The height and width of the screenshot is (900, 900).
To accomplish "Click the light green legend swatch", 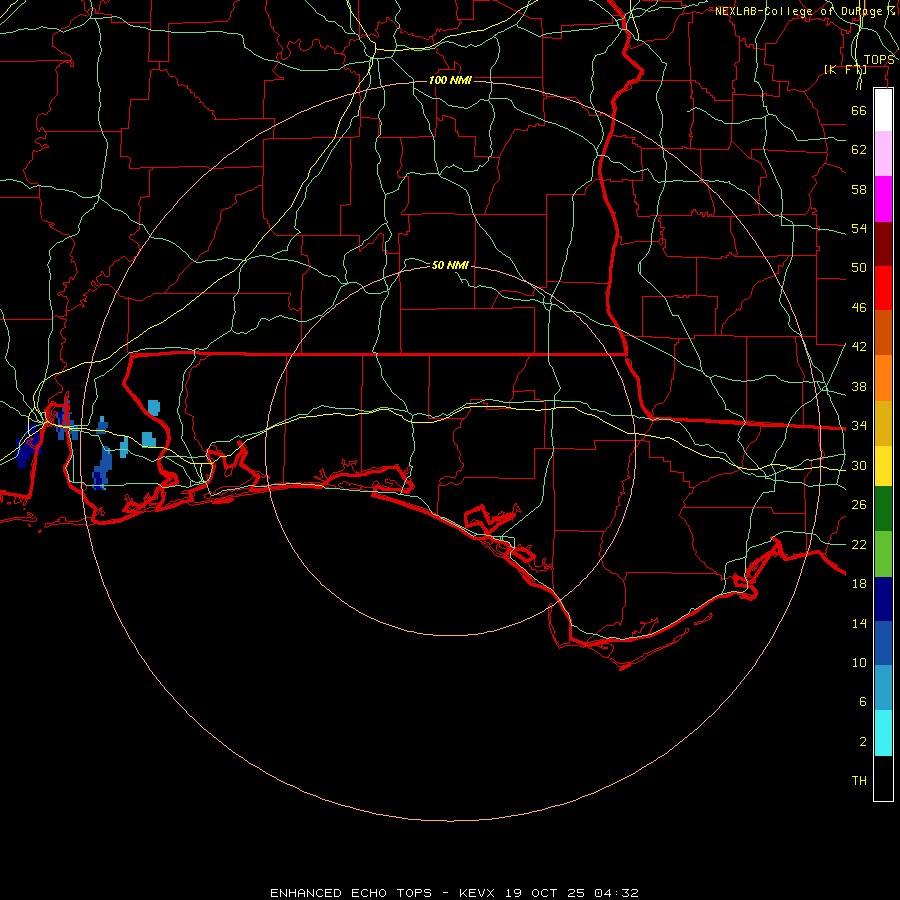I will click(883, 554).
